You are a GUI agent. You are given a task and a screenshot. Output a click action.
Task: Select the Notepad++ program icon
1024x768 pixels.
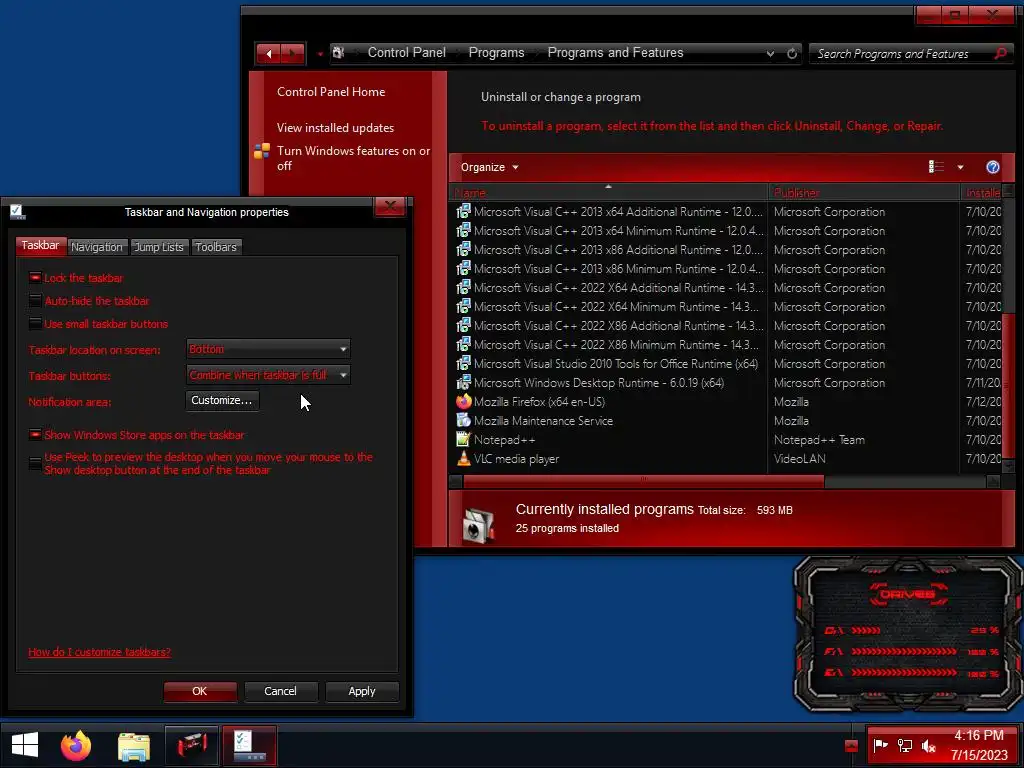click(463, 440)
